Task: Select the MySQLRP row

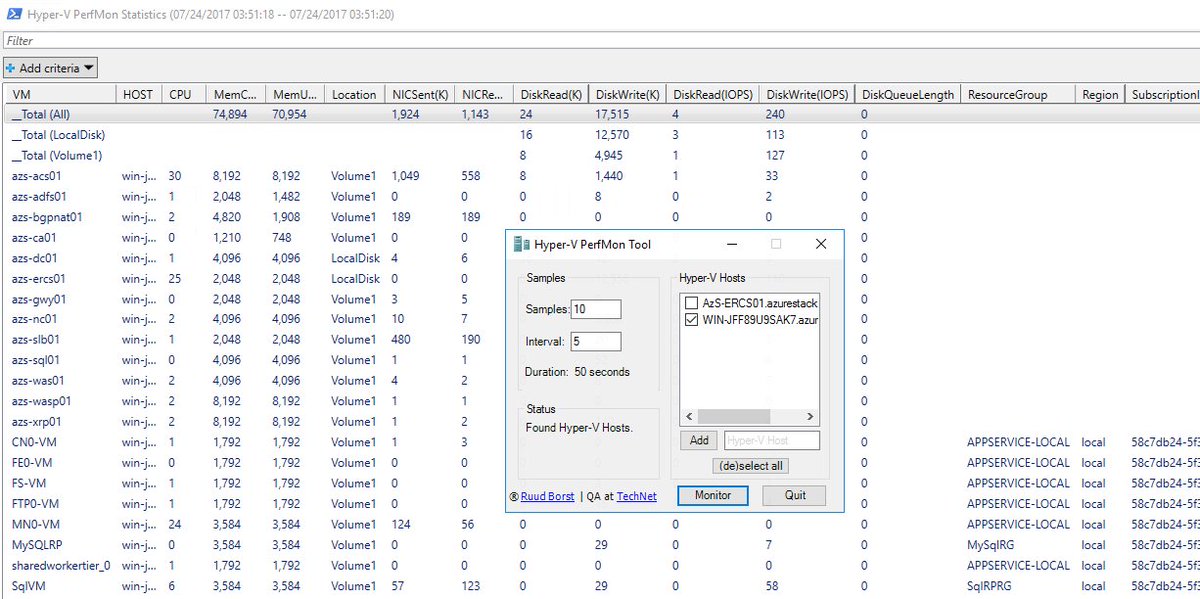Action: tap(600, 544)
